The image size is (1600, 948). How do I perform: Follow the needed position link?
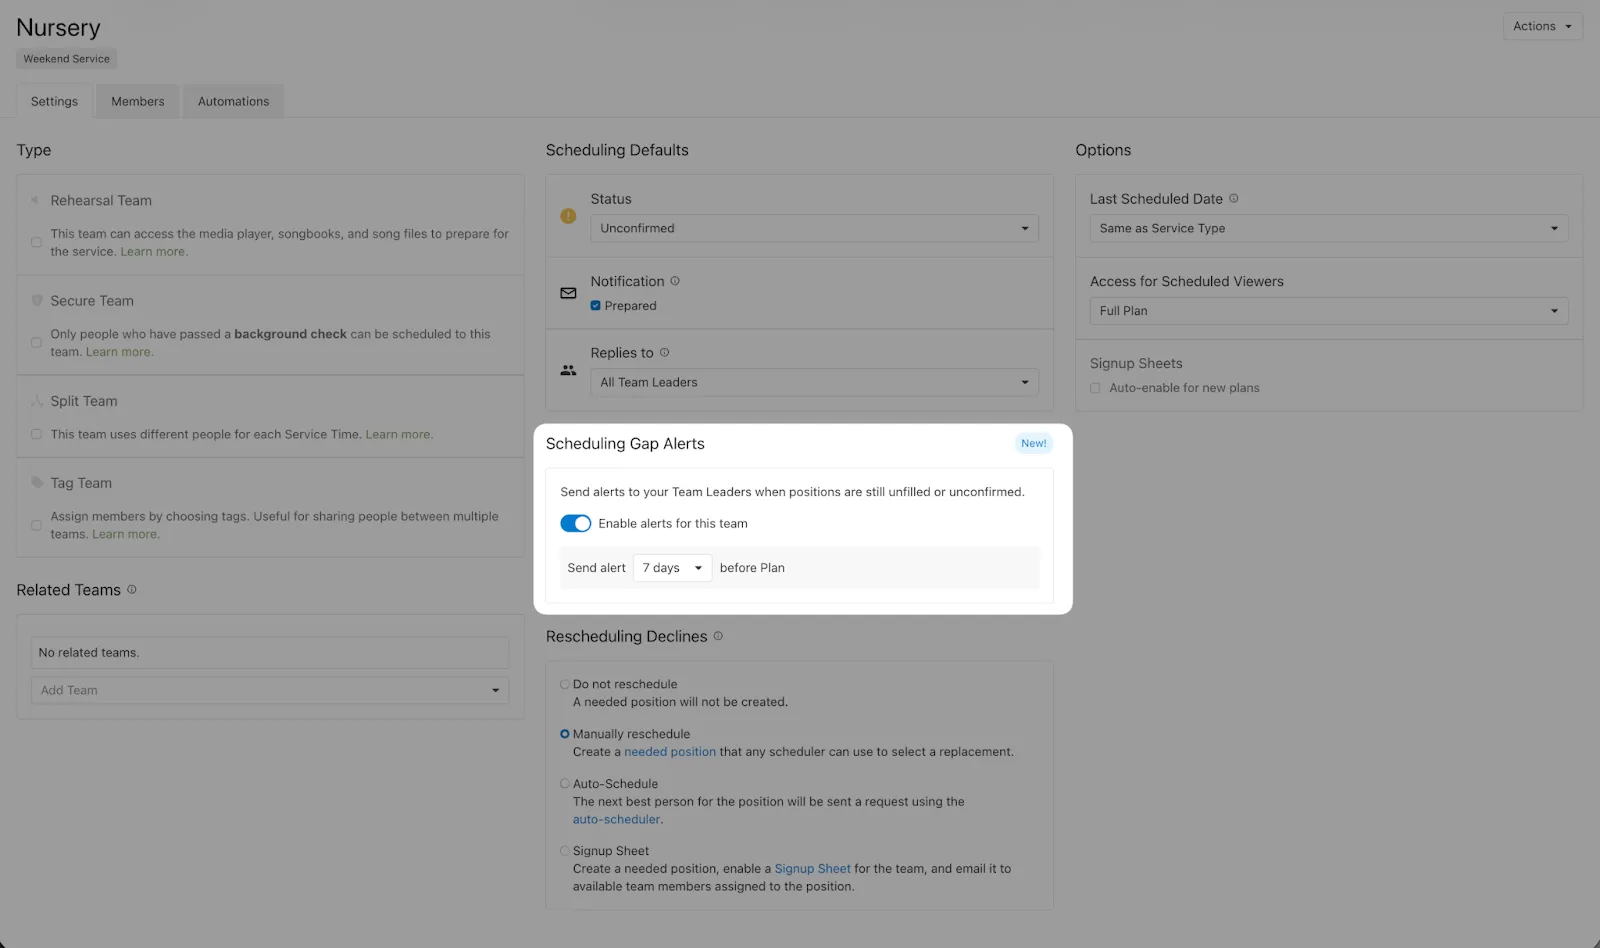pyautogui.click(x=670, y=752)
